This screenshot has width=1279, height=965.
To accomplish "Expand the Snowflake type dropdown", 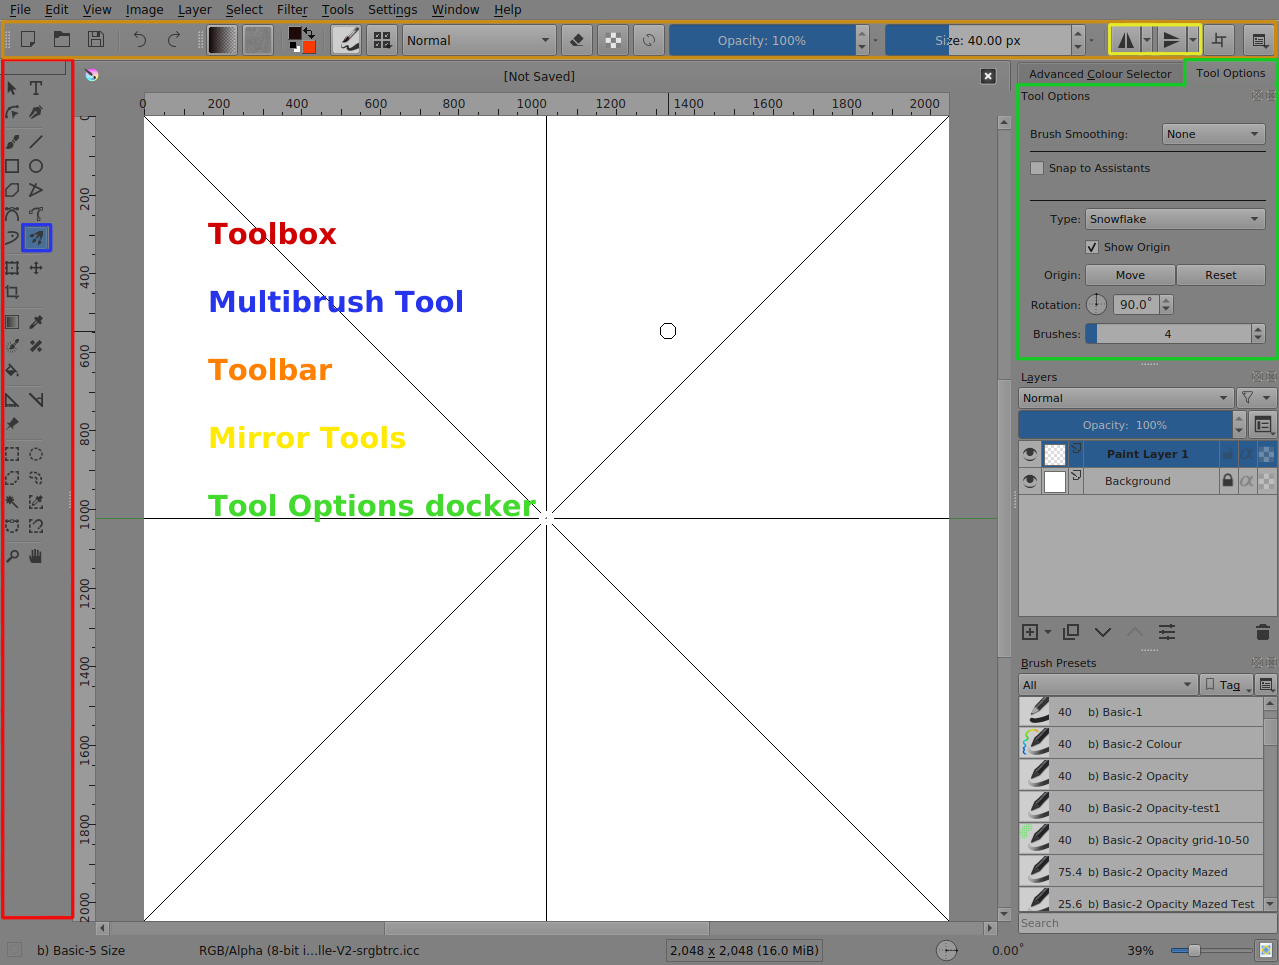I will click(1174, 219).
